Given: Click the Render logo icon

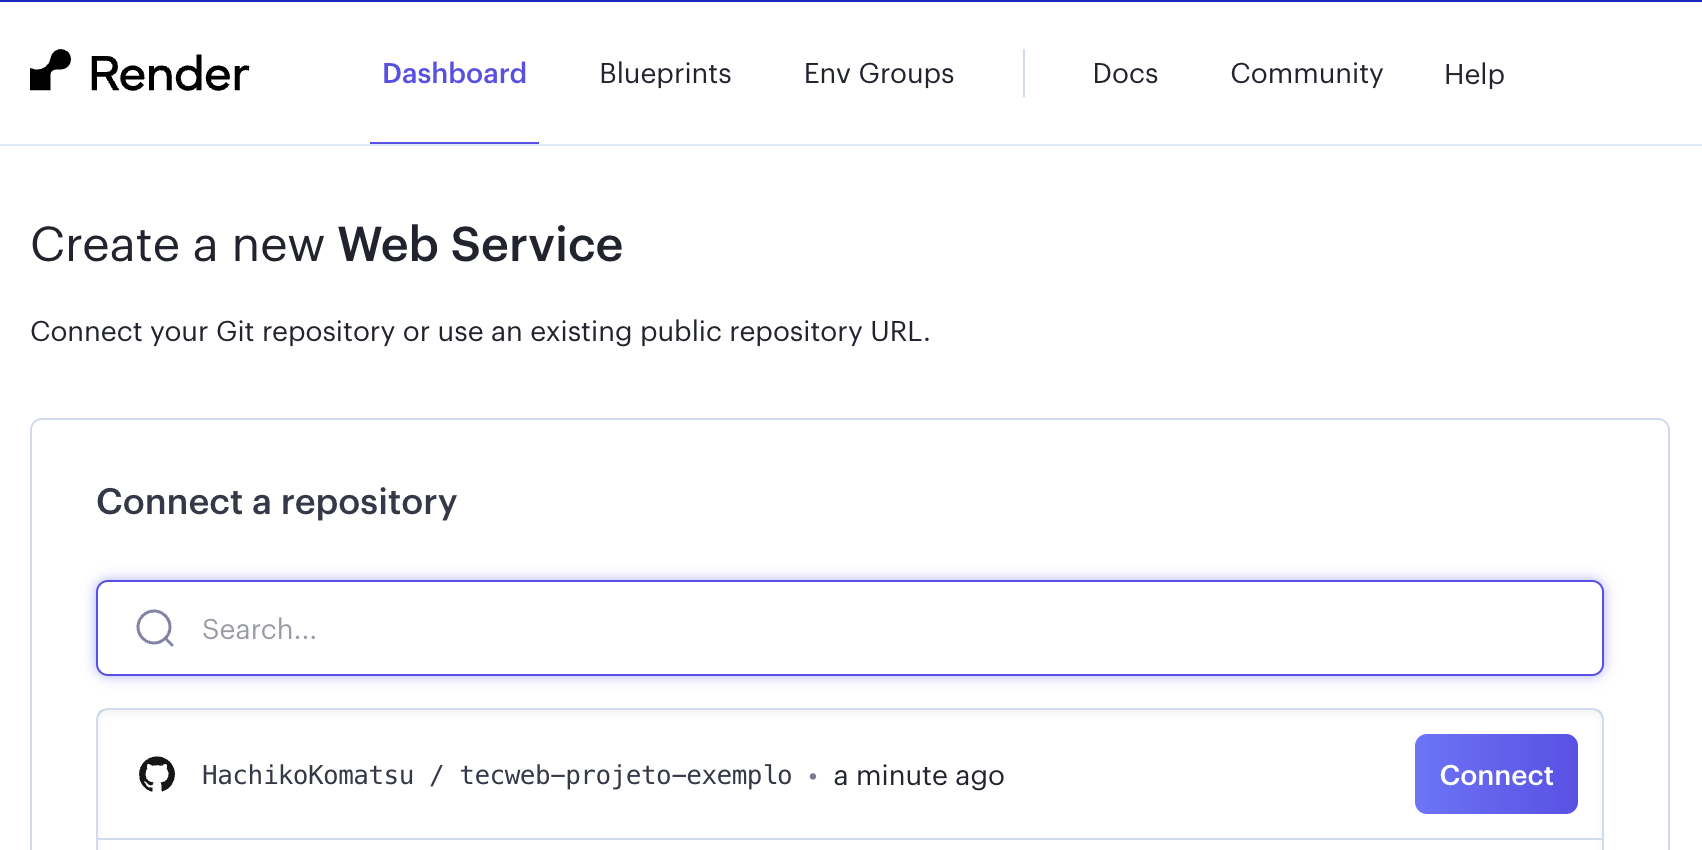Looking at the screenshot, I should click(50, 71).
